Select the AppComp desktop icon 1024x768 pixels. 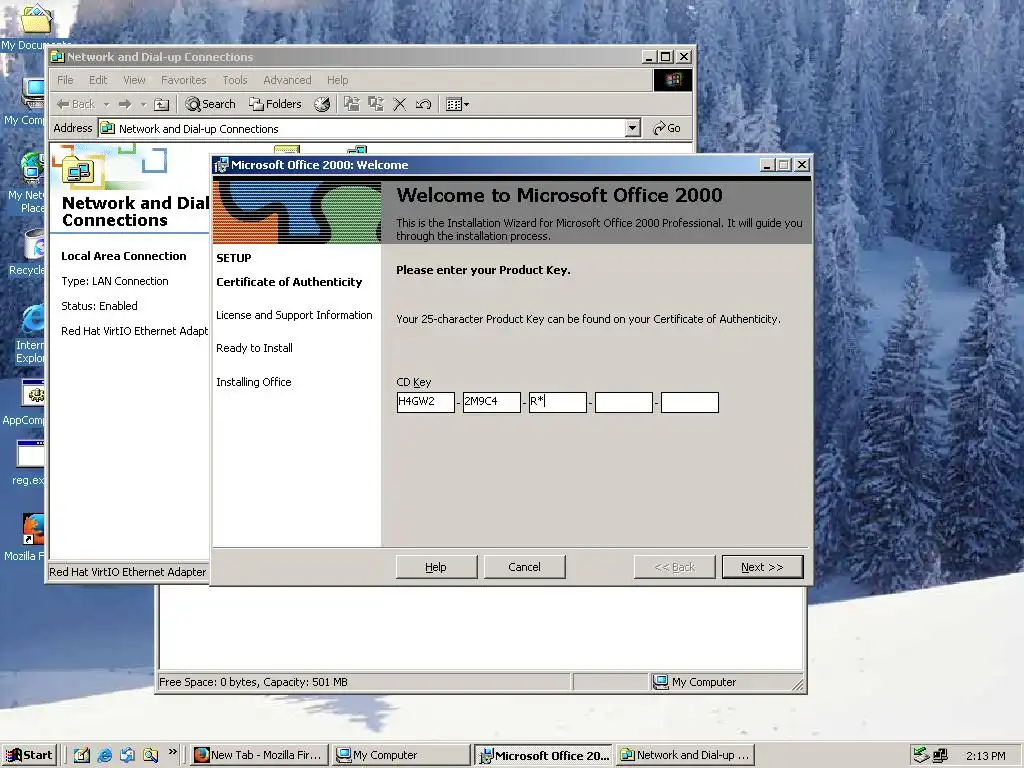[x=24, y=402]
